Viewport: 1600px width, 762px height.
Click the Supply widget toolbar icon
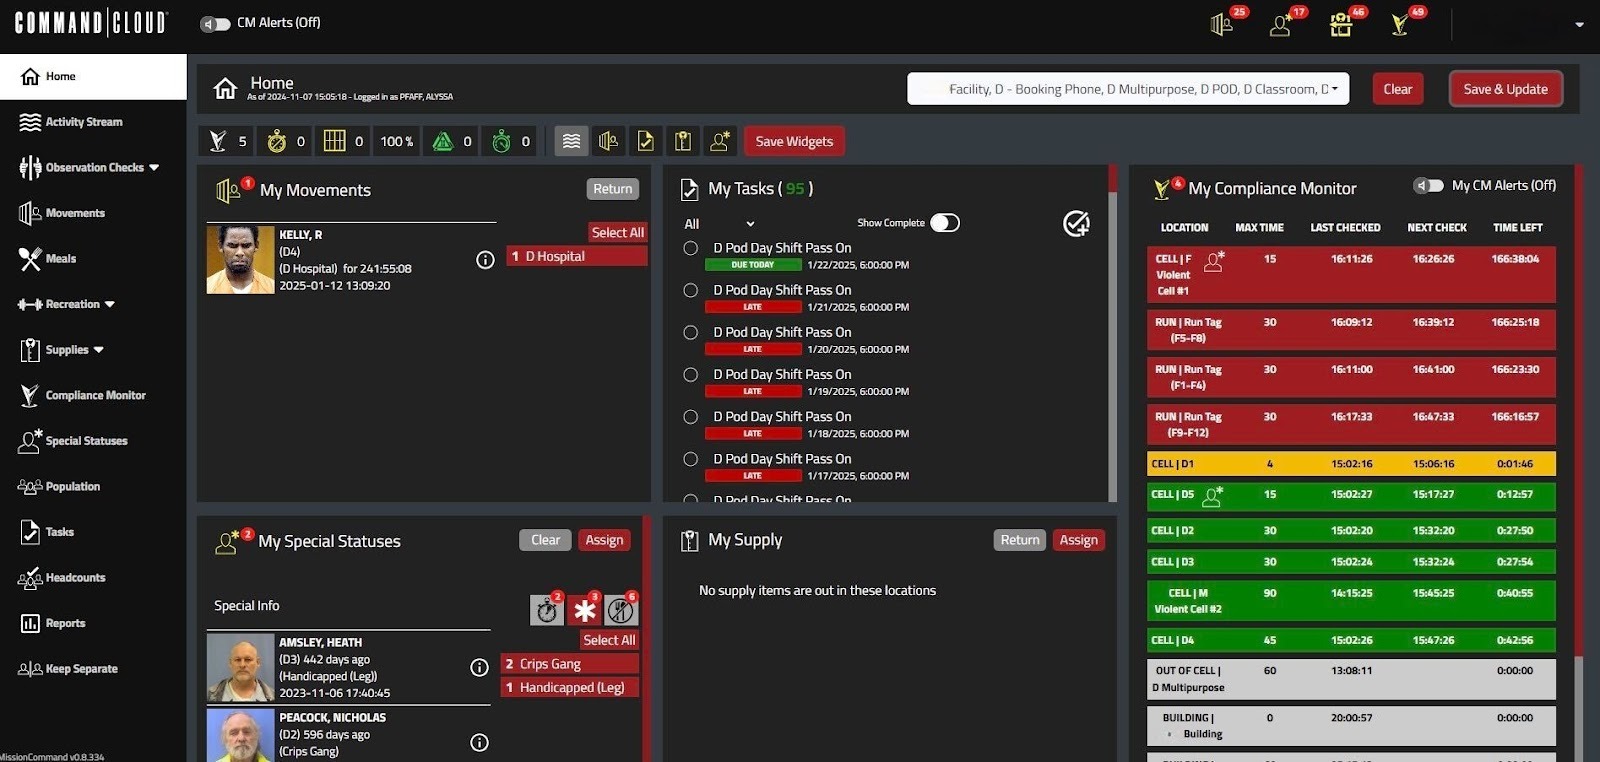(x=683, y=142)
